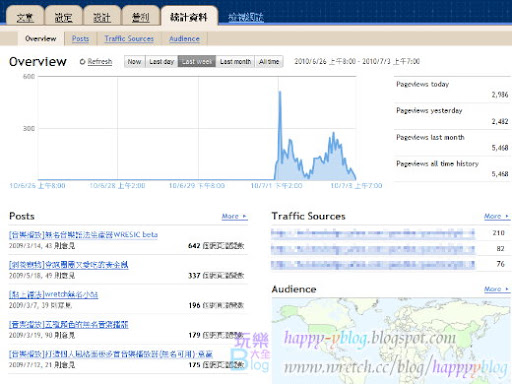The image size is (512, 384).
Task: Click the Pageviews last month label
Action: [x=430, y=137]
